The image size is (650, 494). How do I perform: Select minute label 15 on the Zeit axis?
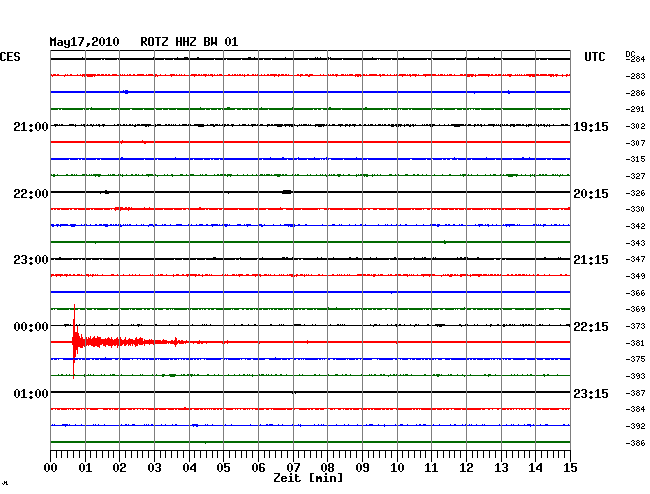pyautogui.click(x=570, y=468)
